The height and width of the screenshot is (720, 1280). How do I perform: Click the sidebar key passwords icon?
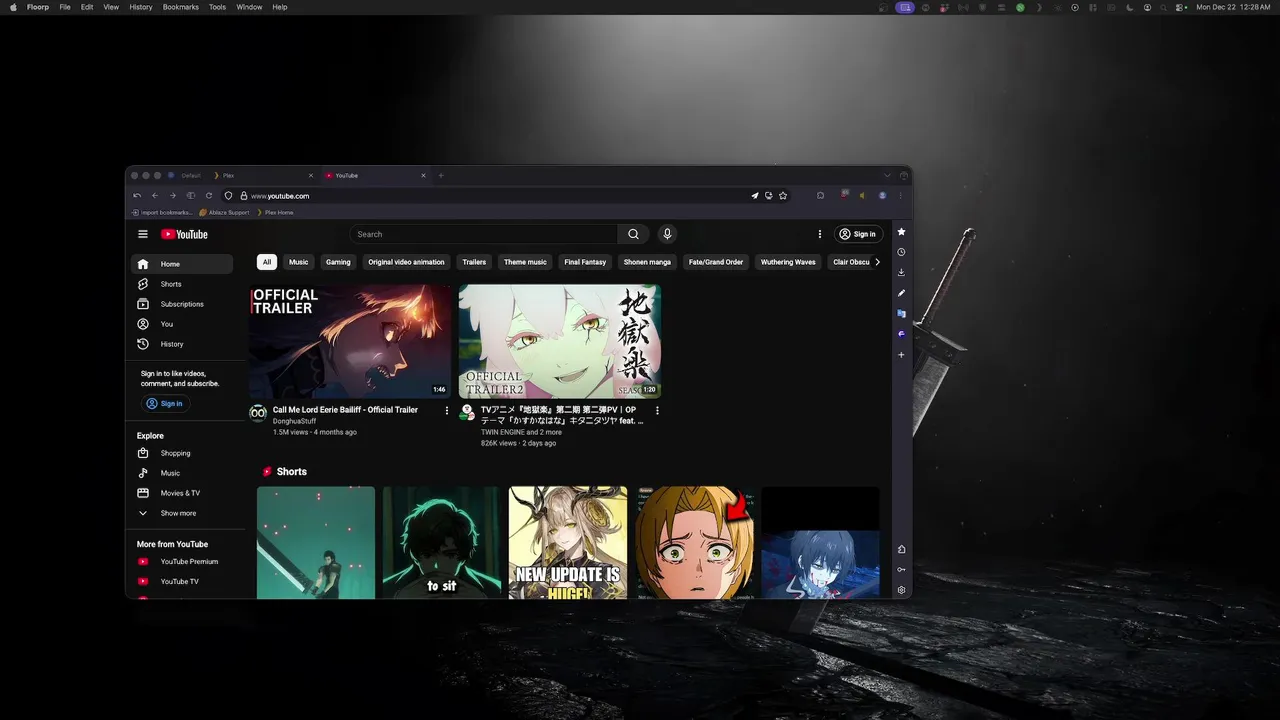click(901, 570)
